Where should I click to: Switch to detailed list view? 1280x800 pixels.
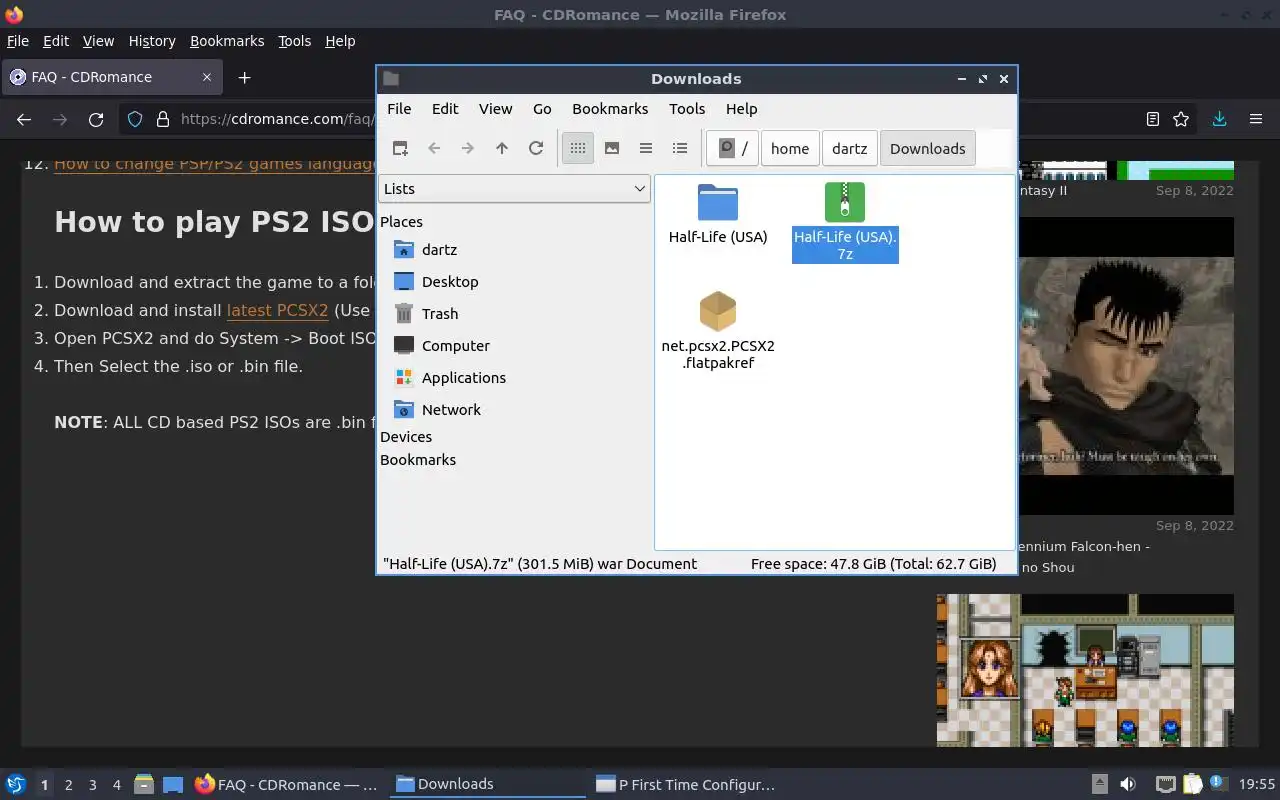pos(680,148)
